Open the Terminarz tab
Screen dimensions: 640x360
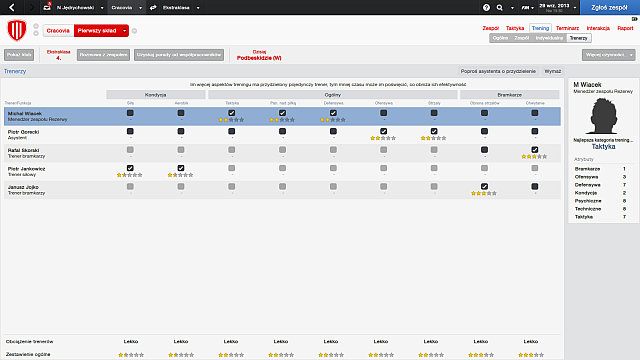[567, 28]
